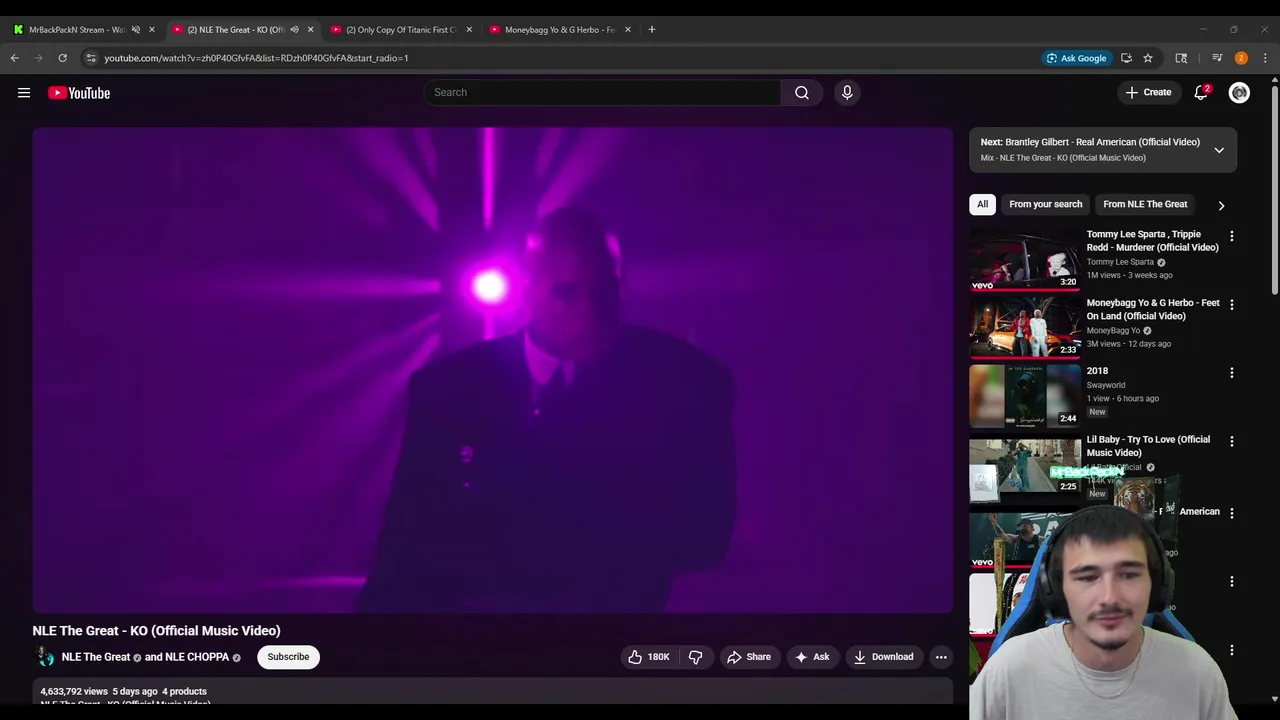Open options for Tommy Lee Sparta Murderer video
Viewport: 1280px width, 720px height.
pos(1231,236)
